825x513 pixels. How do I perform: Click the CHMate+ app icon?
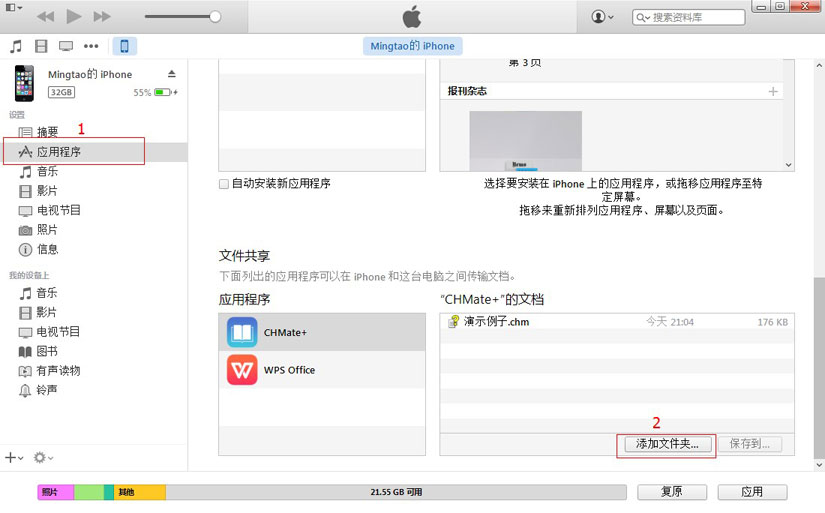[242, 332]
